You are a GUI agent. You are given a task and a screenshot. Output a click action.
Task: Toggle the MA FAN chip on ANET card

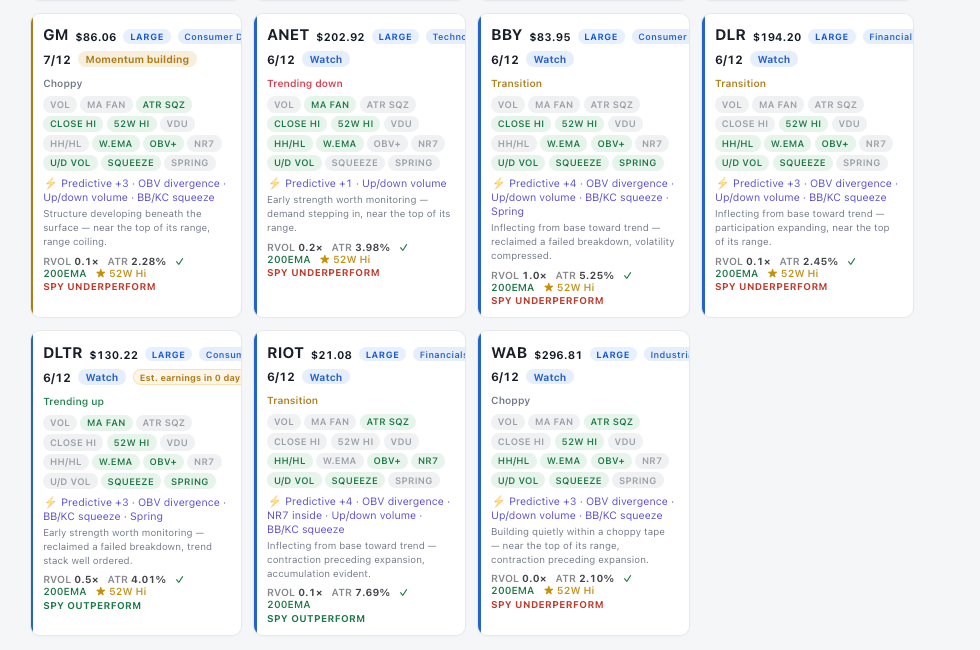click(330, 104)
